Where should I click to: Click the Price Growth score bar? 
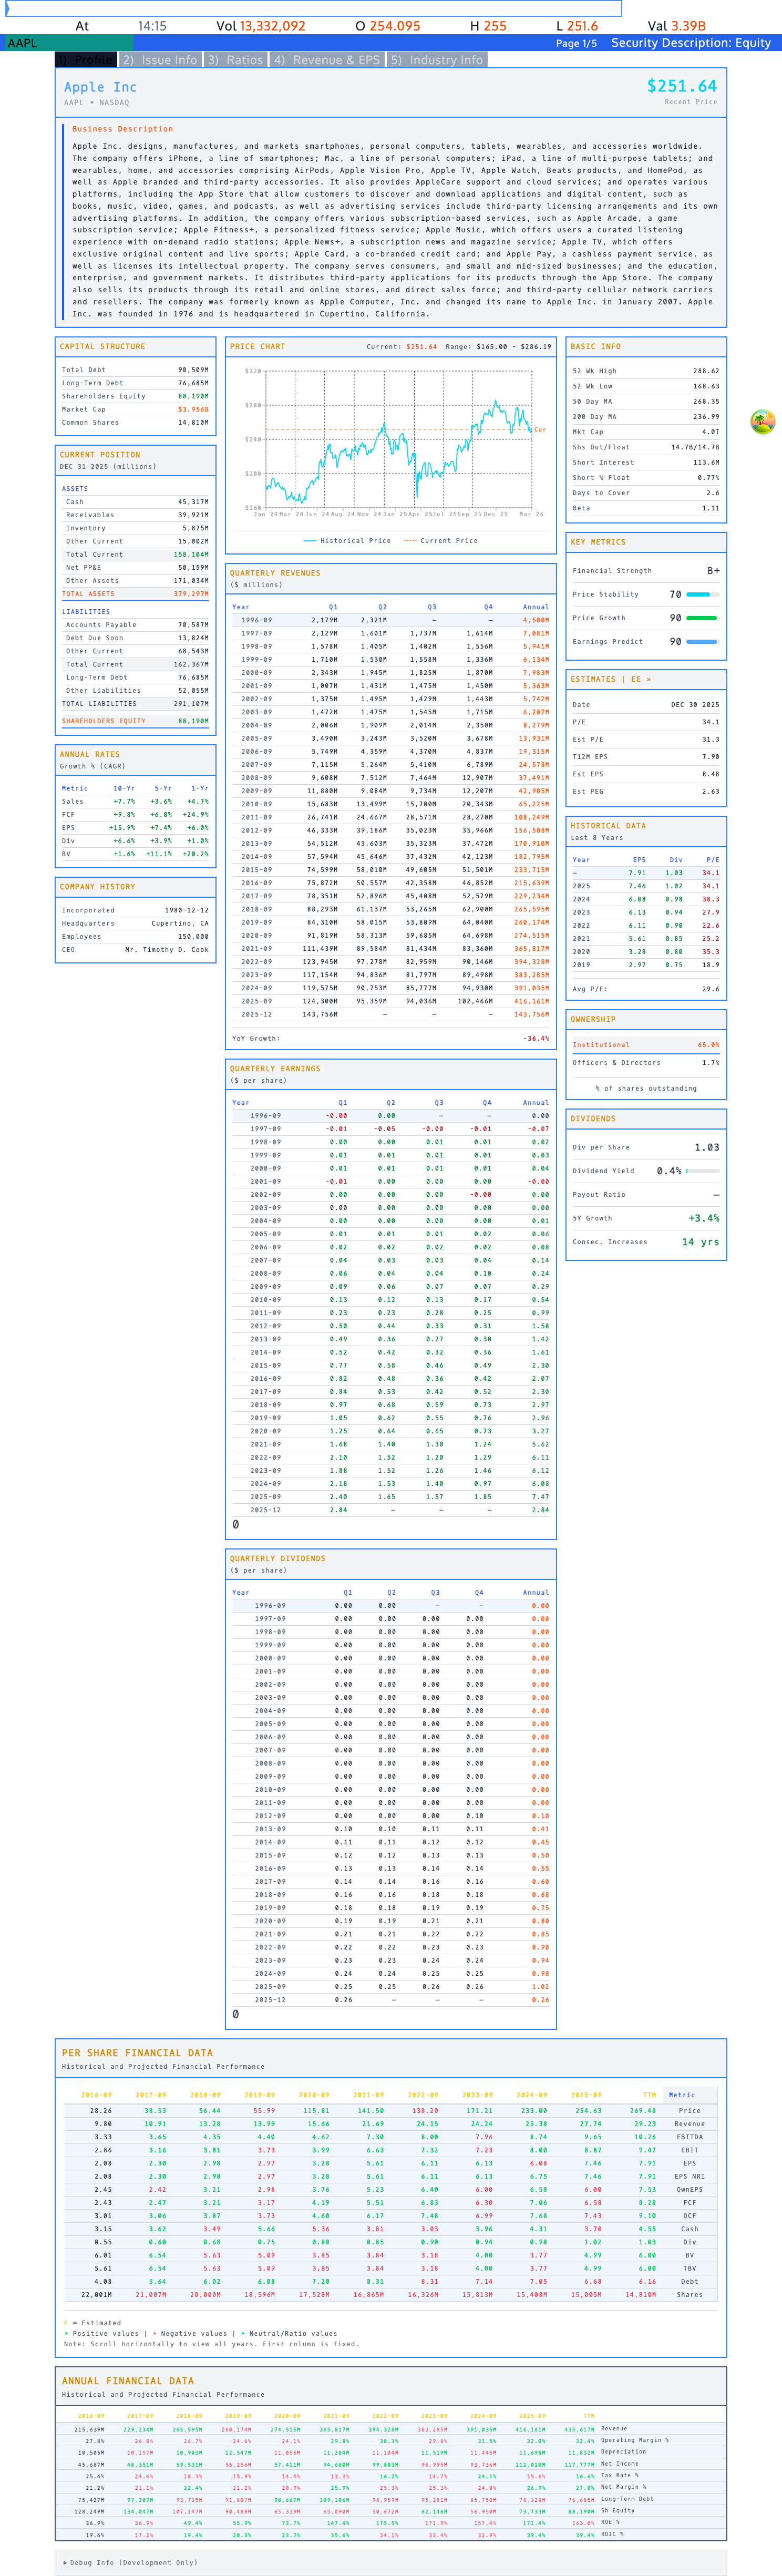click(702, 618)
